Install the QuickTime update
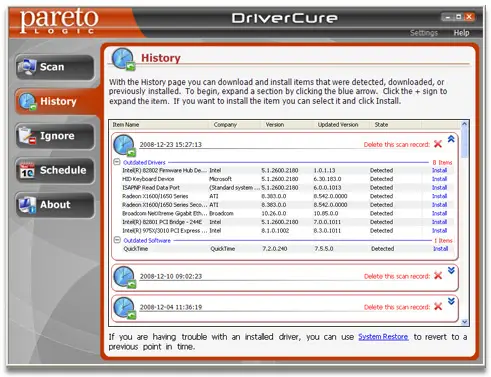This screenshot has height=377, width=491. pyautogui.click(x=441, y=249)
